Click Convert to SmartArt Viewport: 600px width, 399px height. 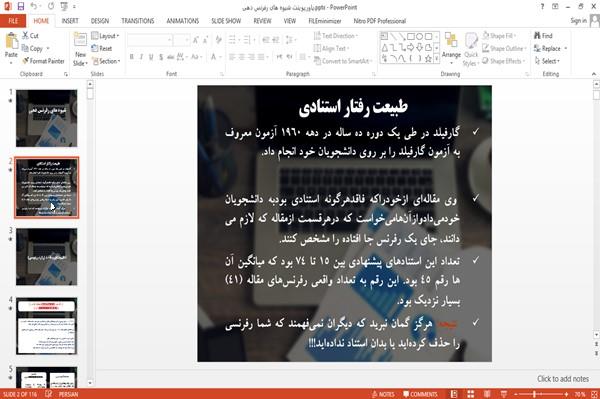[x=342, y=61]
